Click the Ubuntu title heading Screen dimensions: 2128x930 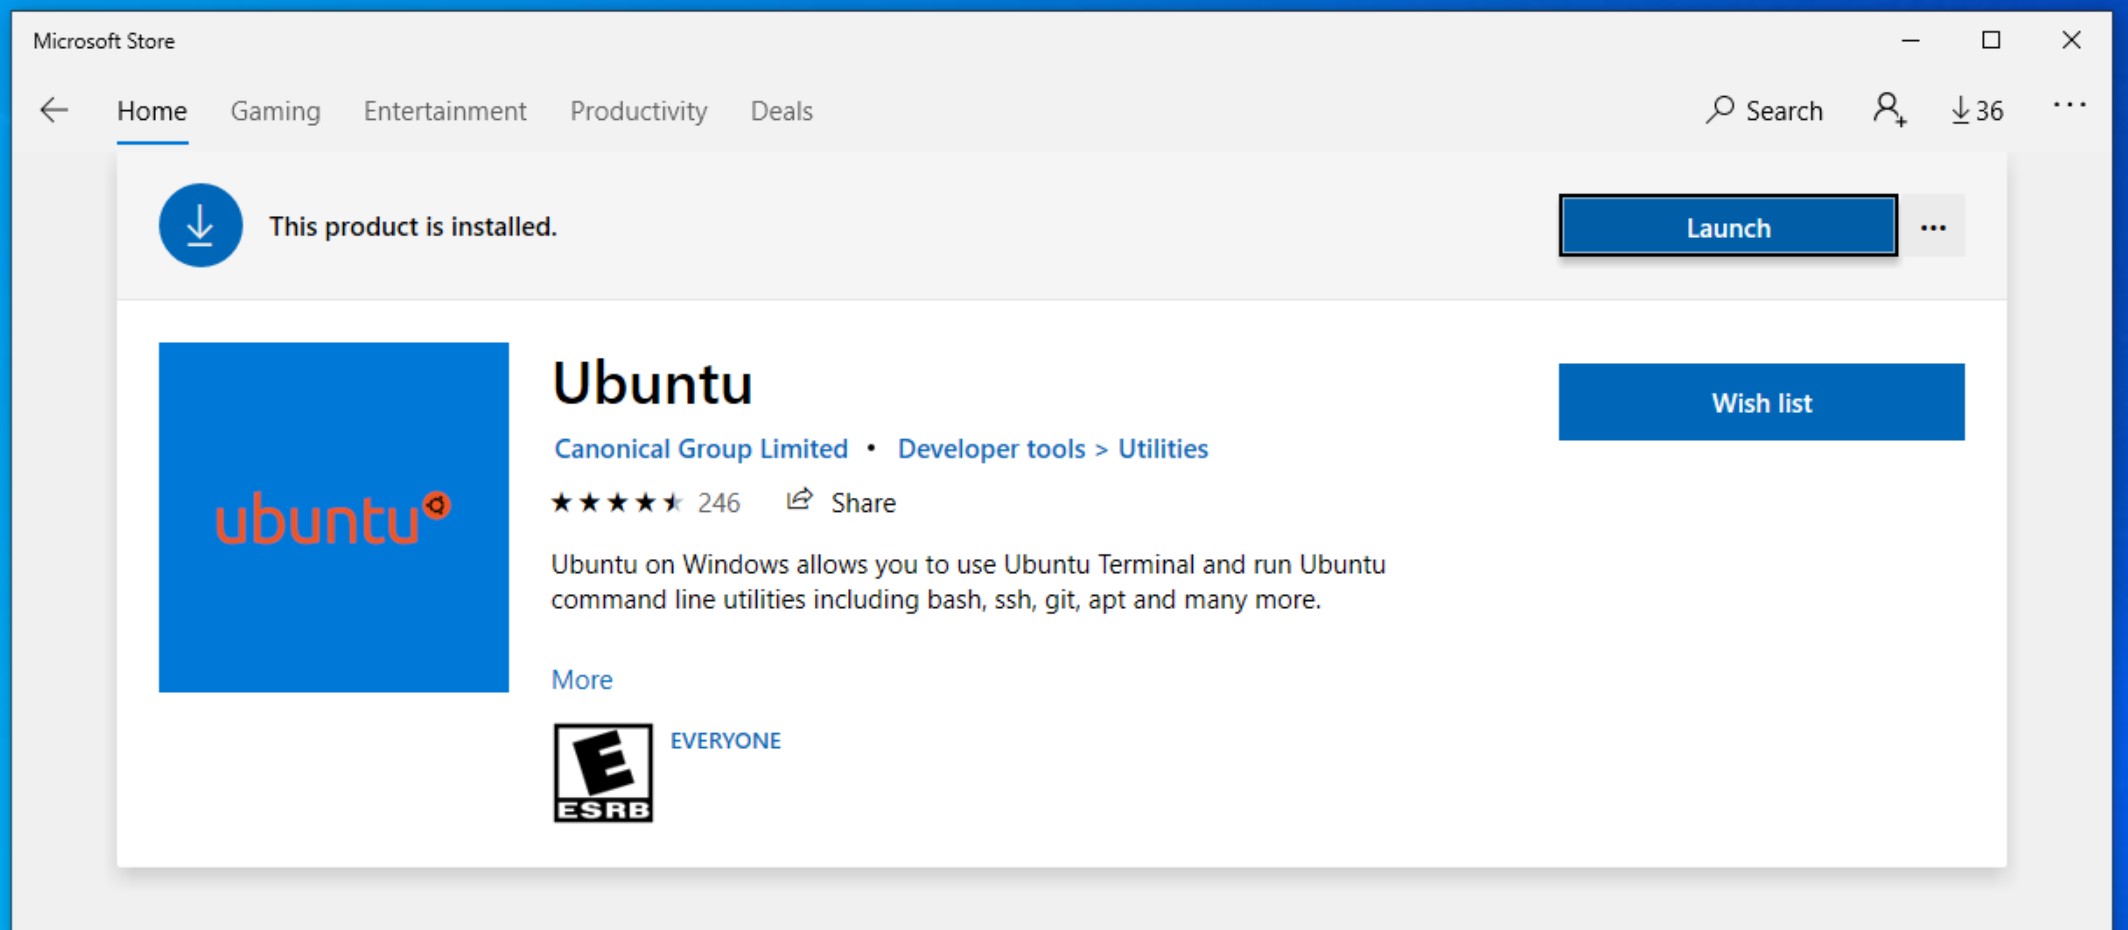652,383
